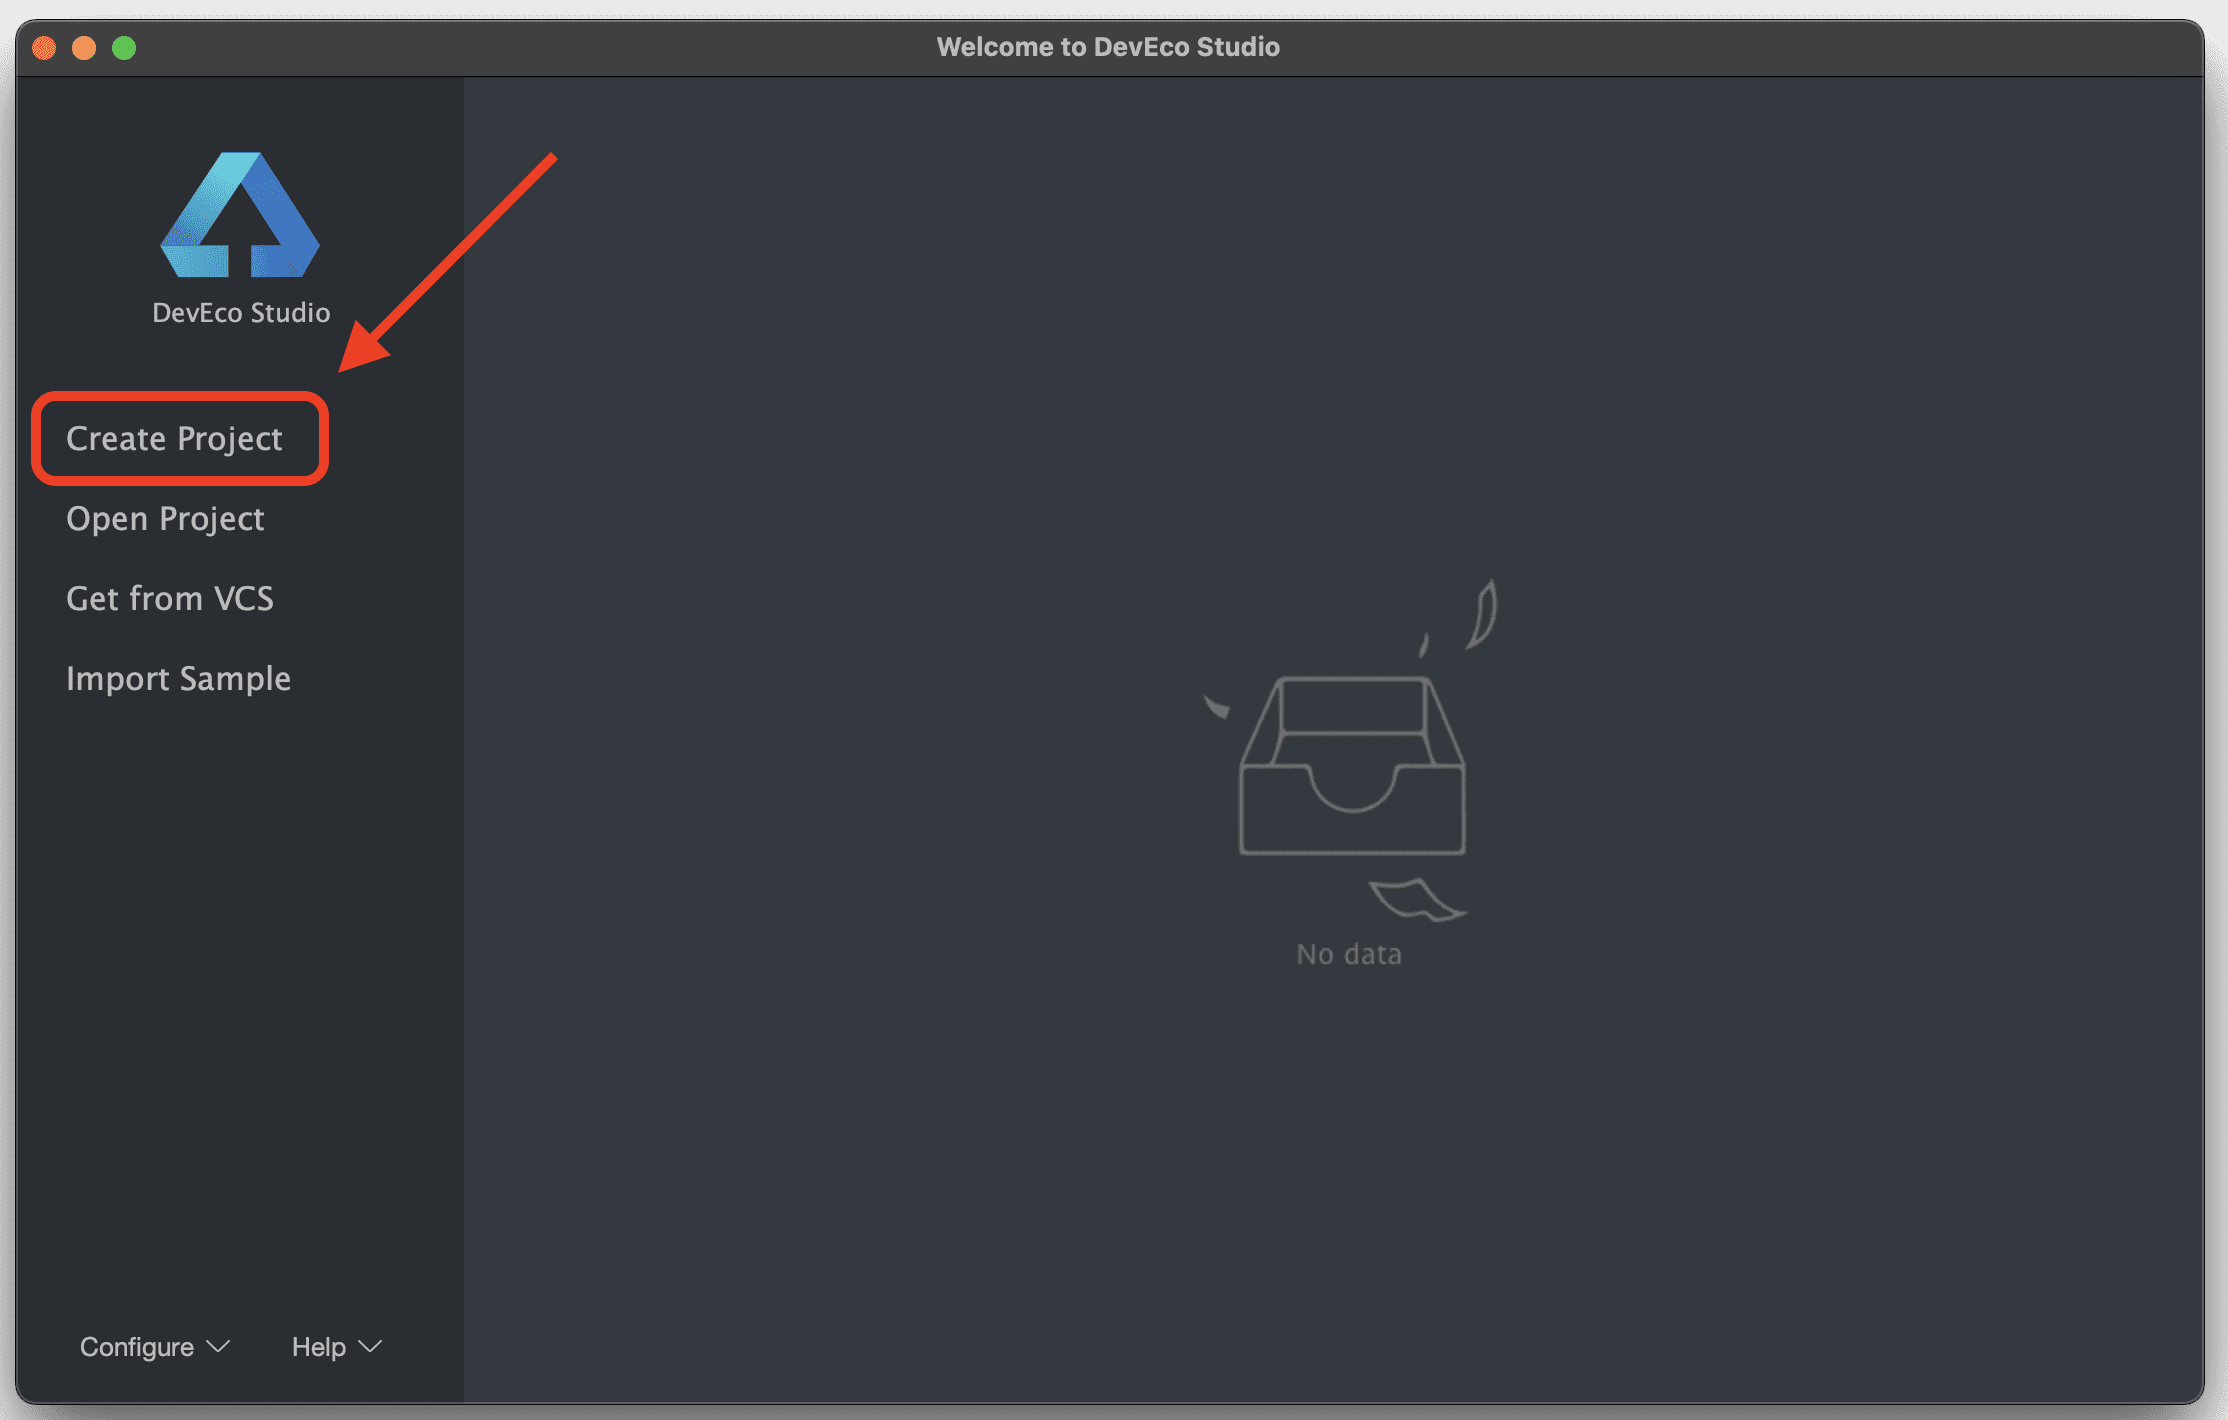Screen dimensions: 2228x1420
Task: Select Get from VCS option
Action: [x=170, y=599]
